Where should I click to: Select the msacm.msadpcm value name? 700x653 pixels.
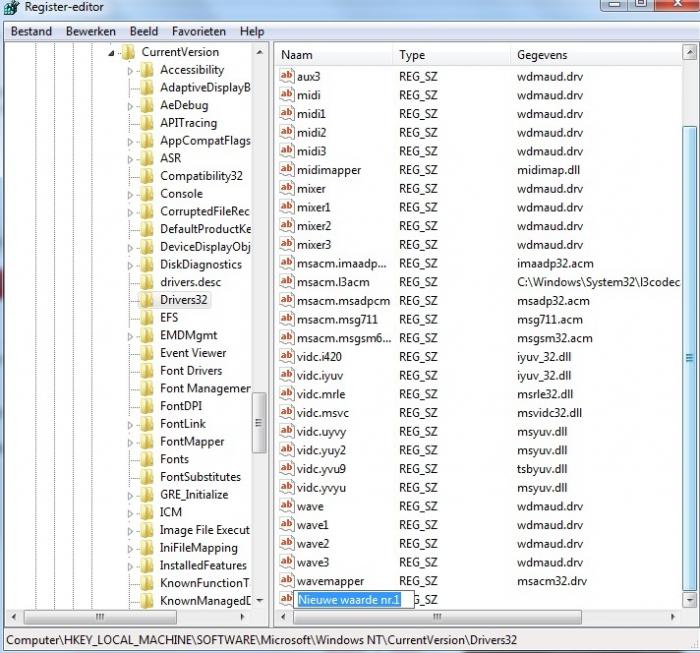[343, 301]
